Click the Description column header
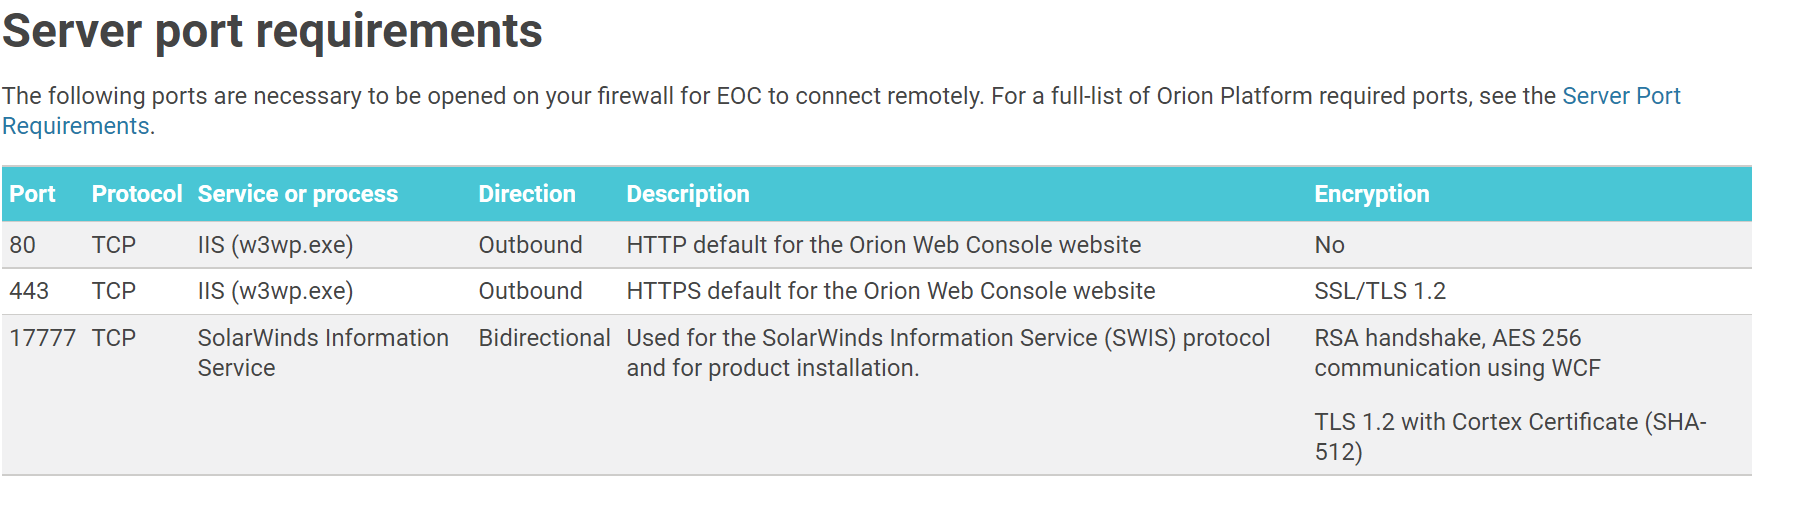 (x=688, y=194)
